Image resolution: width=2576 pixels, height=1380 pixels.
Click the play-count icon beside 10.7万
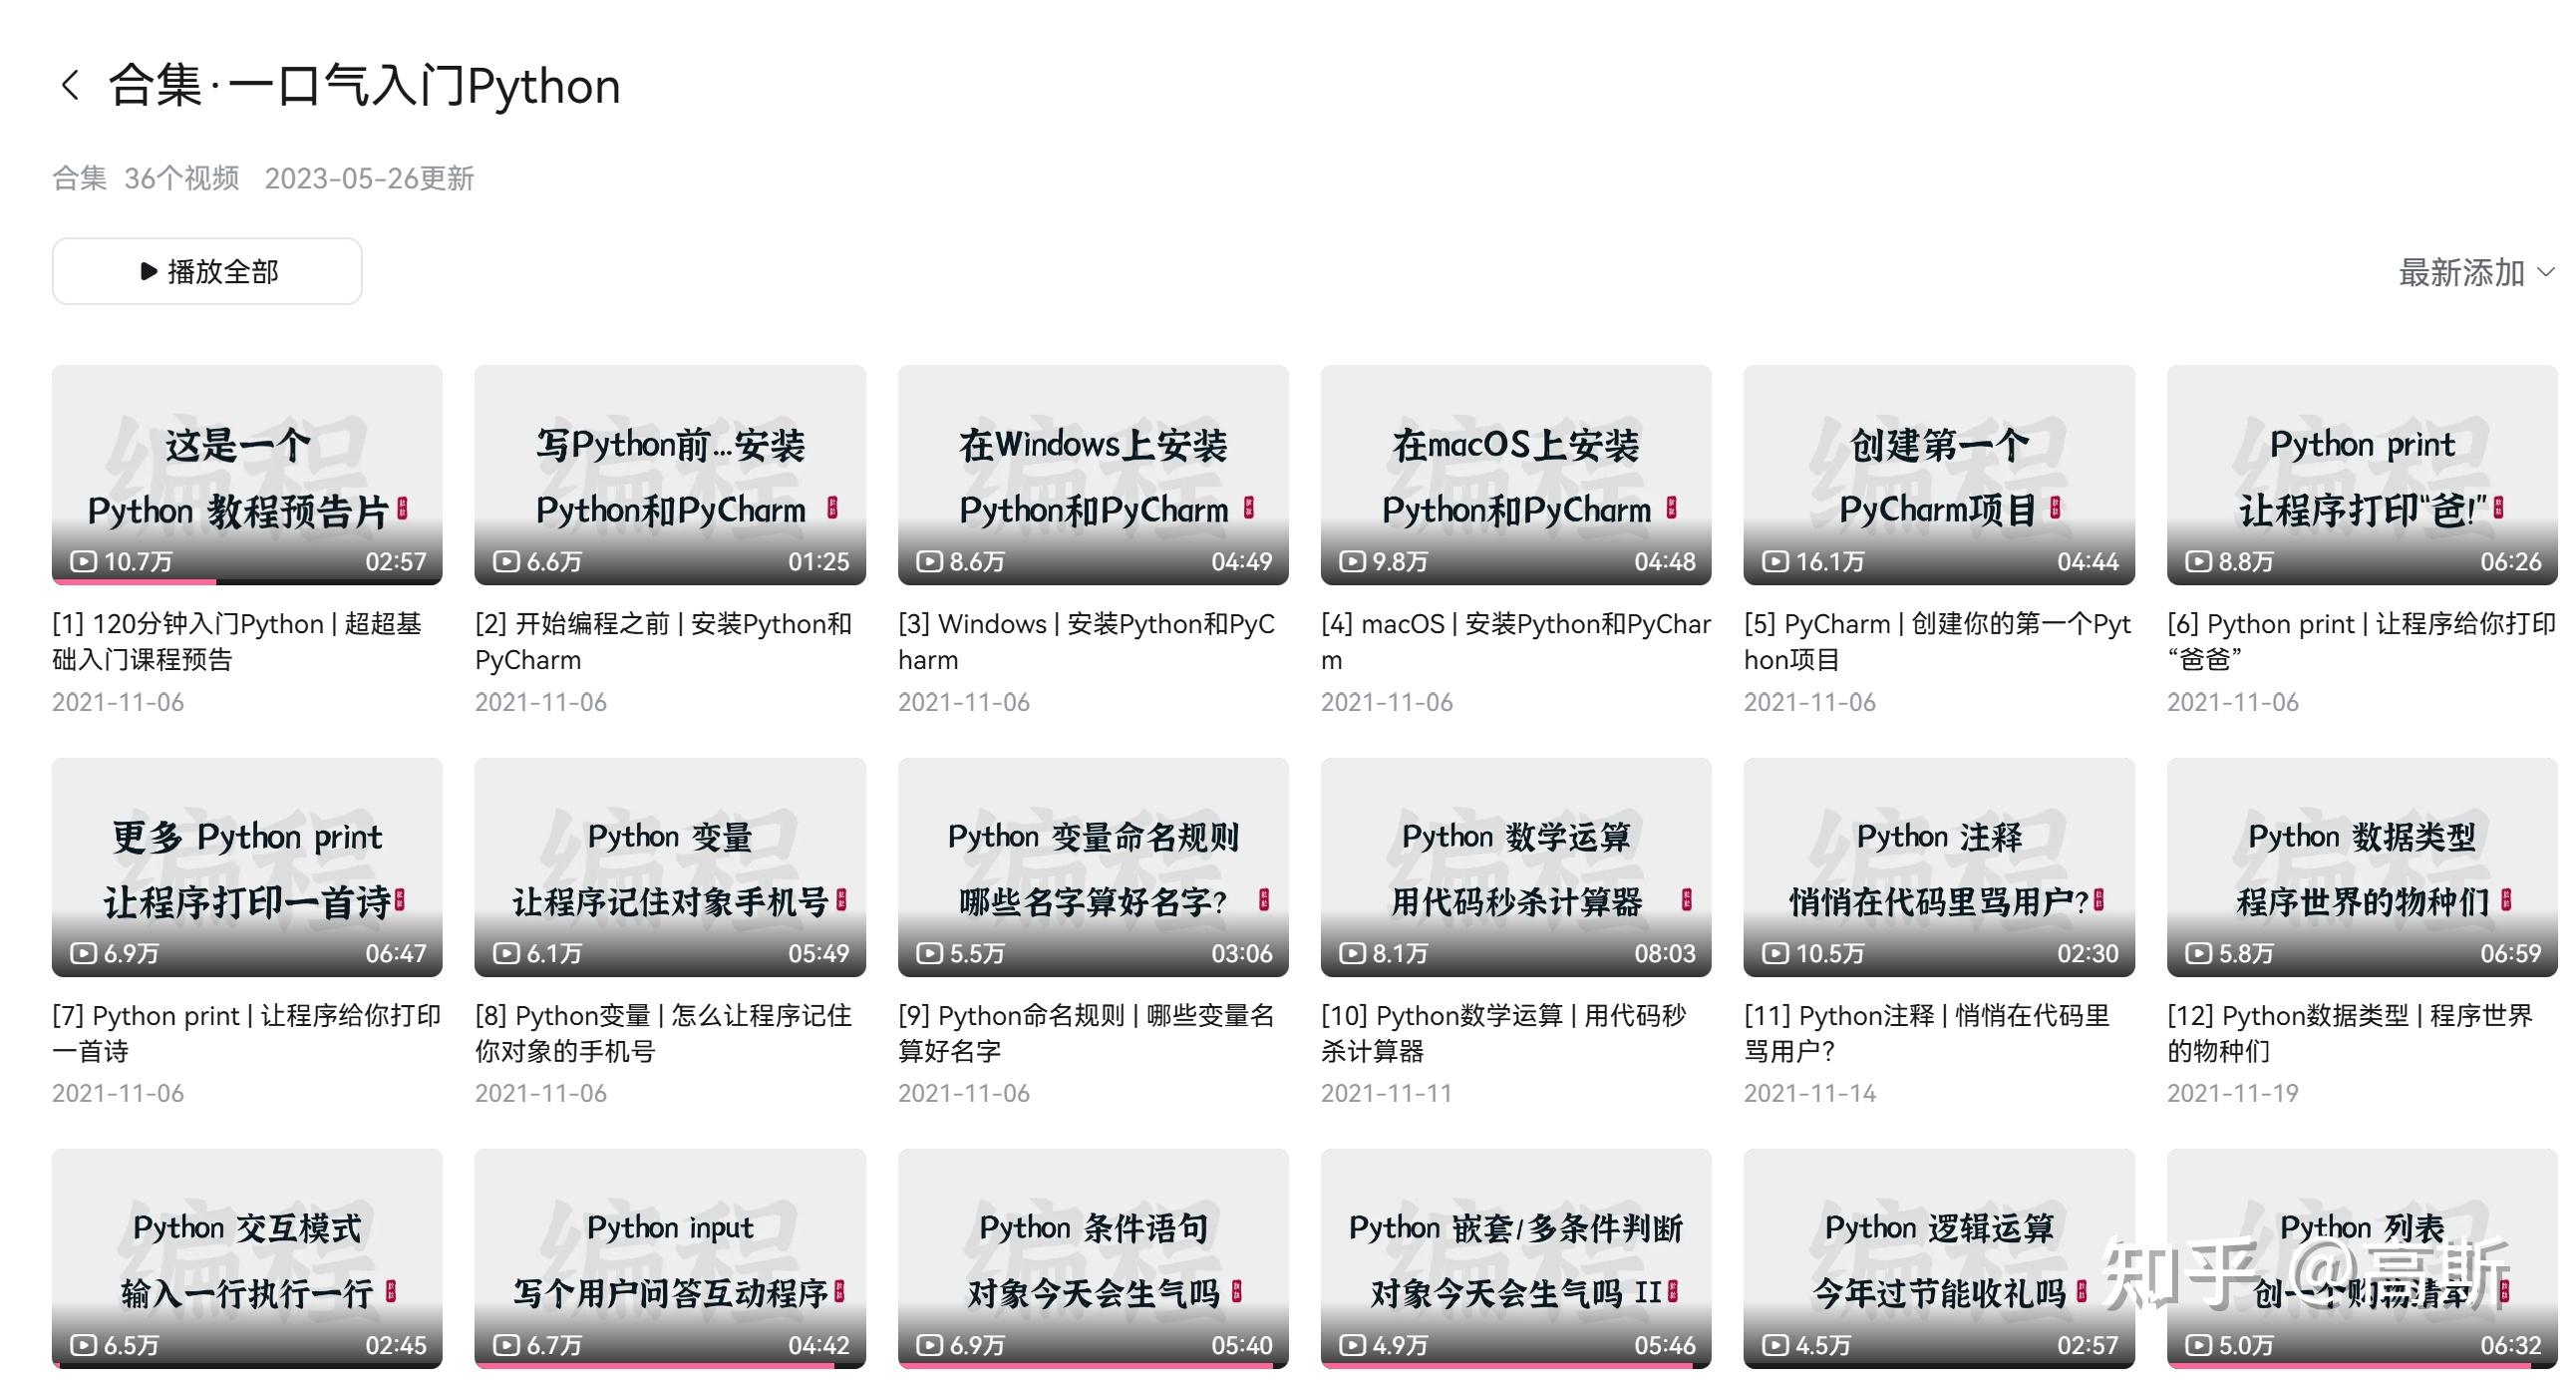click(x=84, y=561)
